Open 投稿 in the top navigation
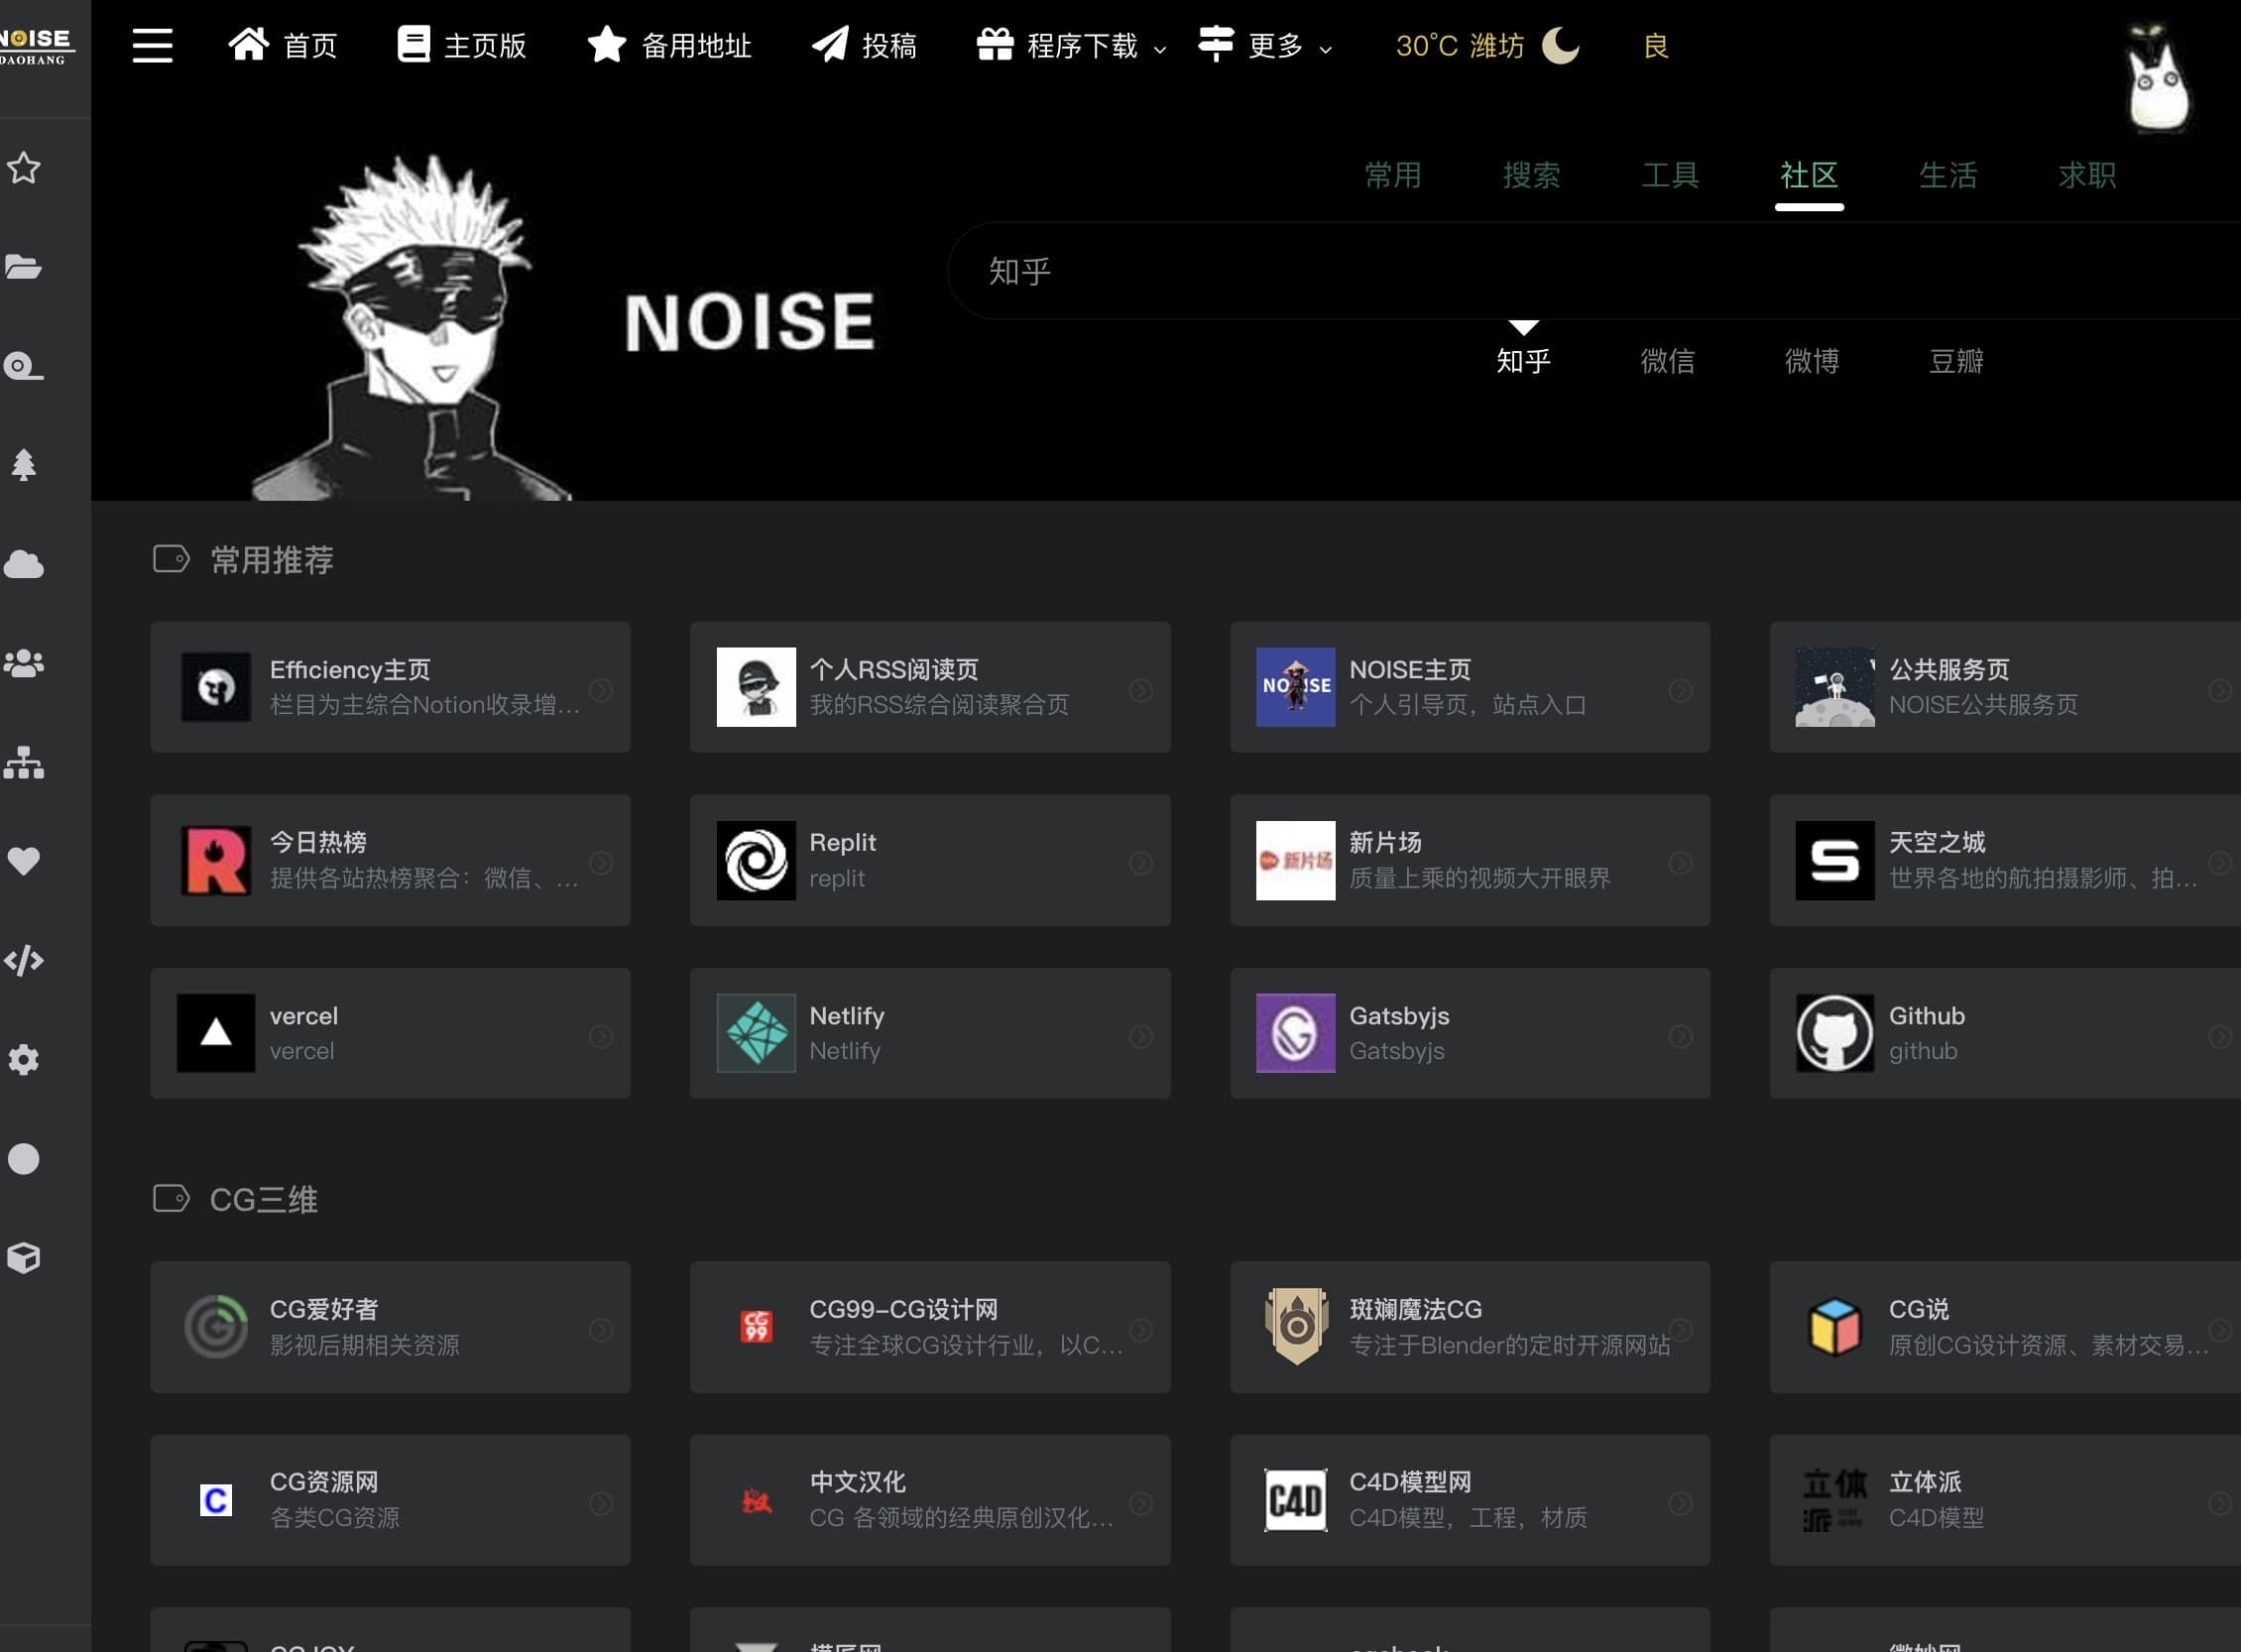Screen dimensions: 2241x1652 864,45
